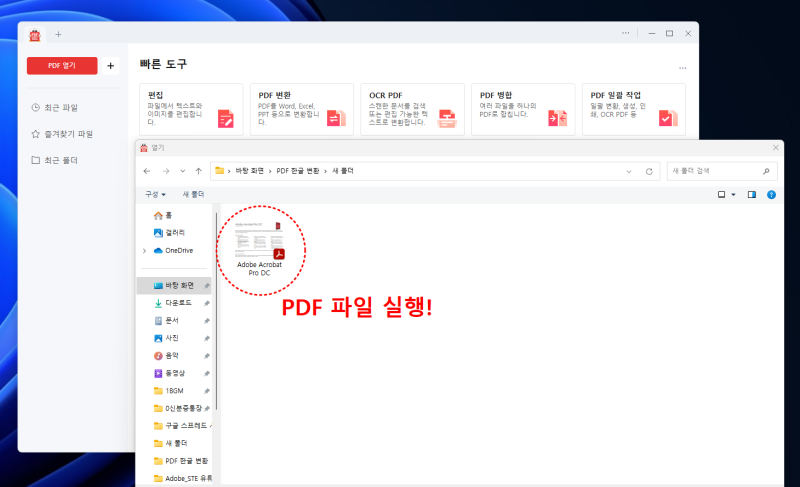Screen dimensions: 800x487
Task: Click the navigation pane scrollbar
Action: tap(217, 311)
